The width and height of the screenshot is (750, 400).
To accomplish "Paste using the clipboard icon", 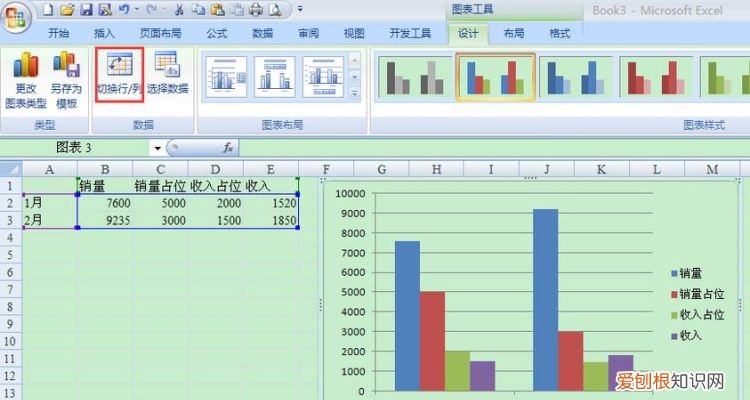I will pyautogui.click(x=218, y=10).
